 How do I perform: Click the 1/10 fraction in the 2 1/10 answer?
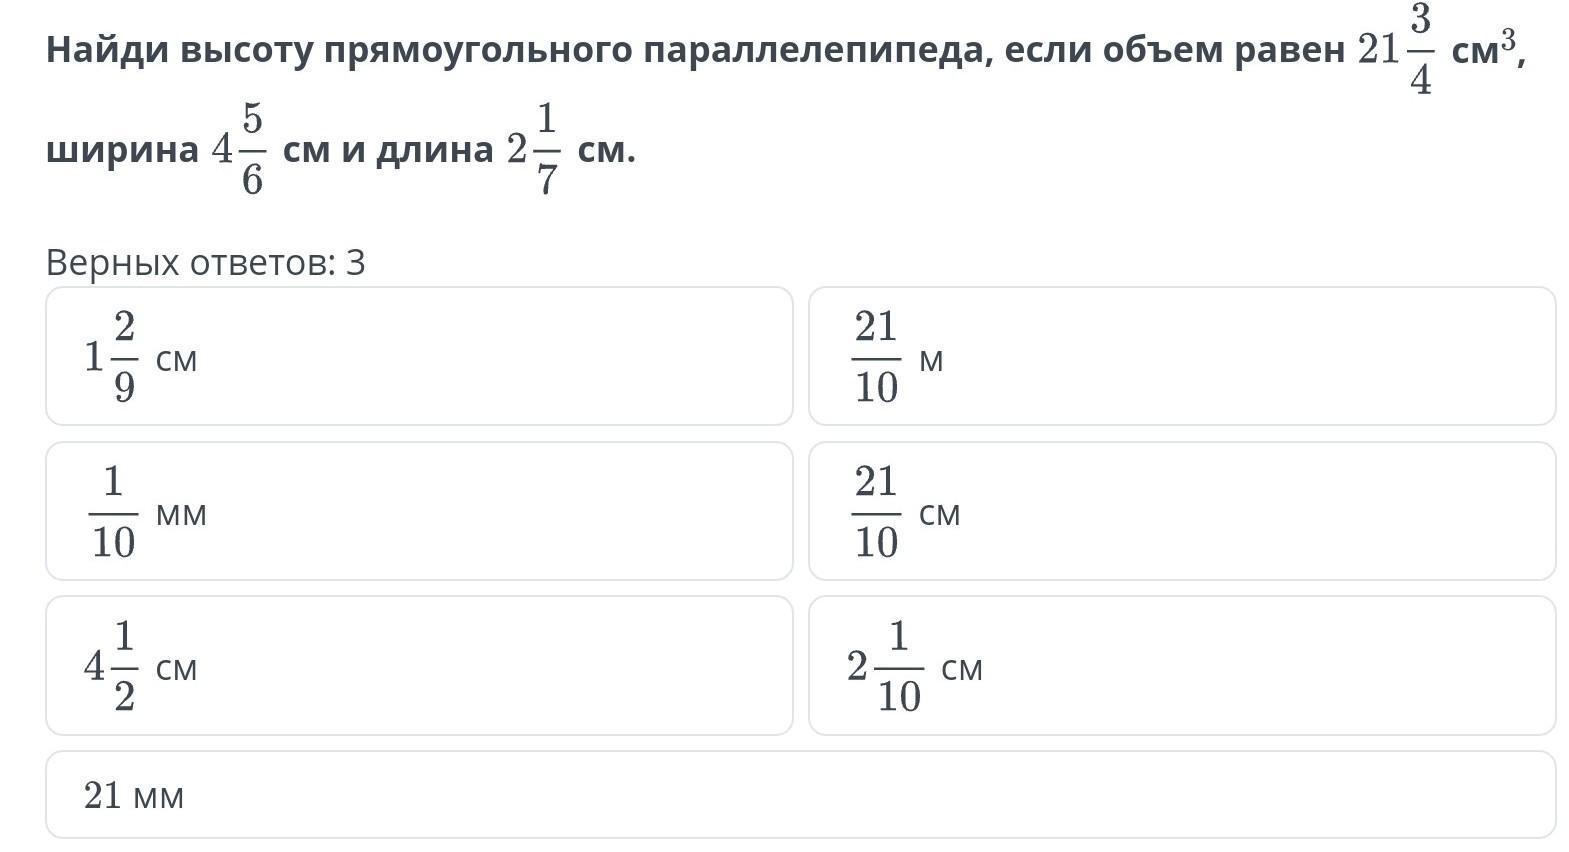coord(898,666)
